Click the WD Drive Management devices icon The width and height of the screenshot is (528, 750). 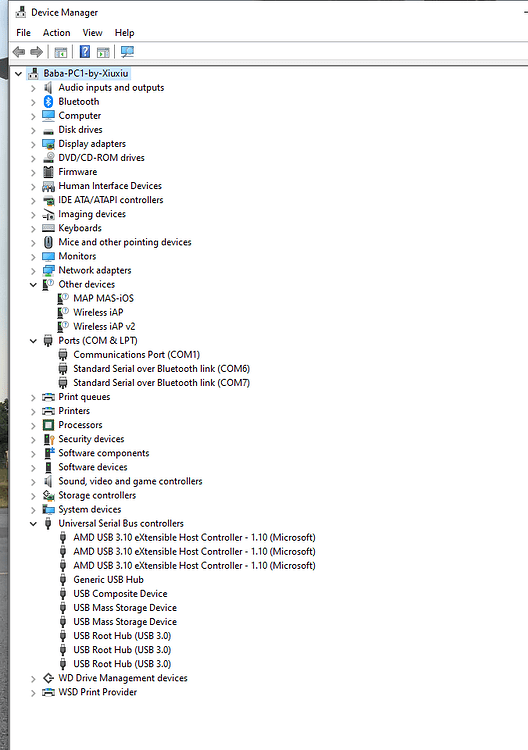pos(48,678)
